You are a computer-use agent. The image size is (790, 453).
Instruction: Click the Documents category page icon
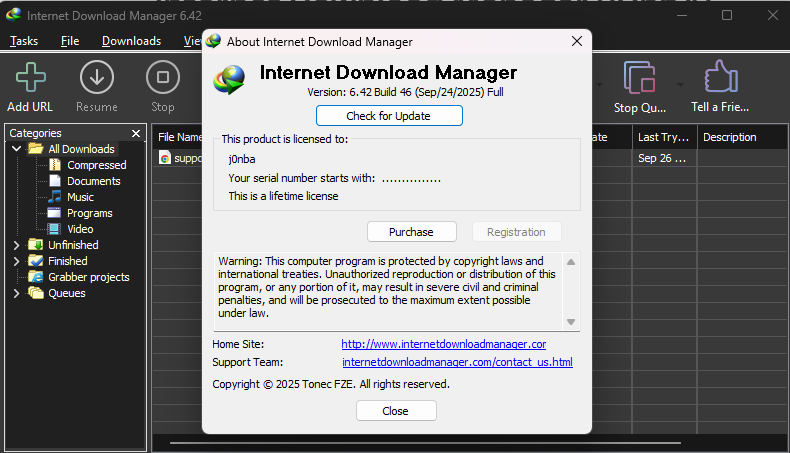coord(55,181)
